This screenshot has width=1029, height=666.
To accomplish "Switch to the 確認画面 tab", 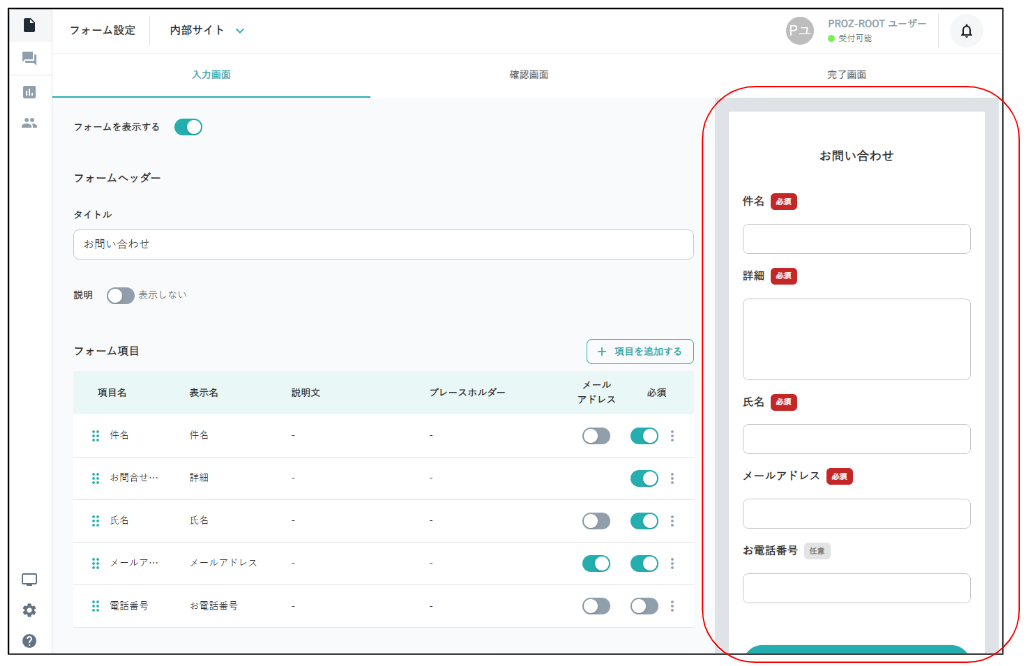I will coord(528,75).
